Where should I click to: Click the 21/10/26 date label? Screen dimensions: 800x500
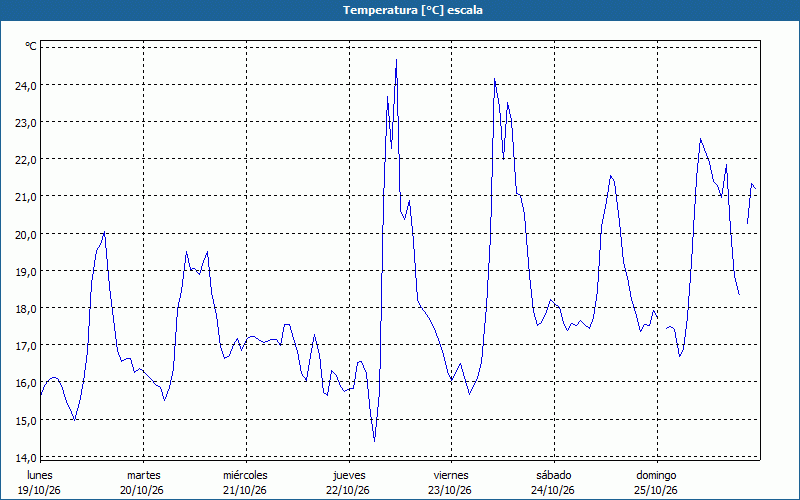245,490
